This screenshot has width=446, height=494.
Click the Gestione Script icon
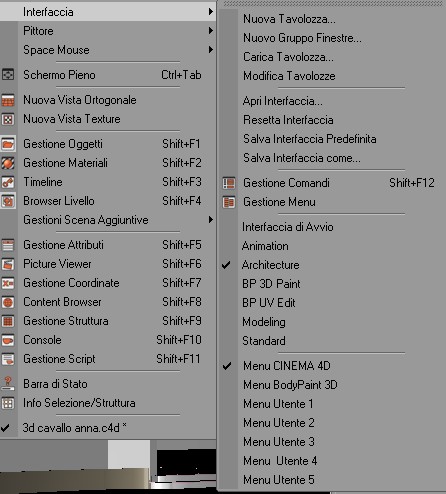point(8,359)
